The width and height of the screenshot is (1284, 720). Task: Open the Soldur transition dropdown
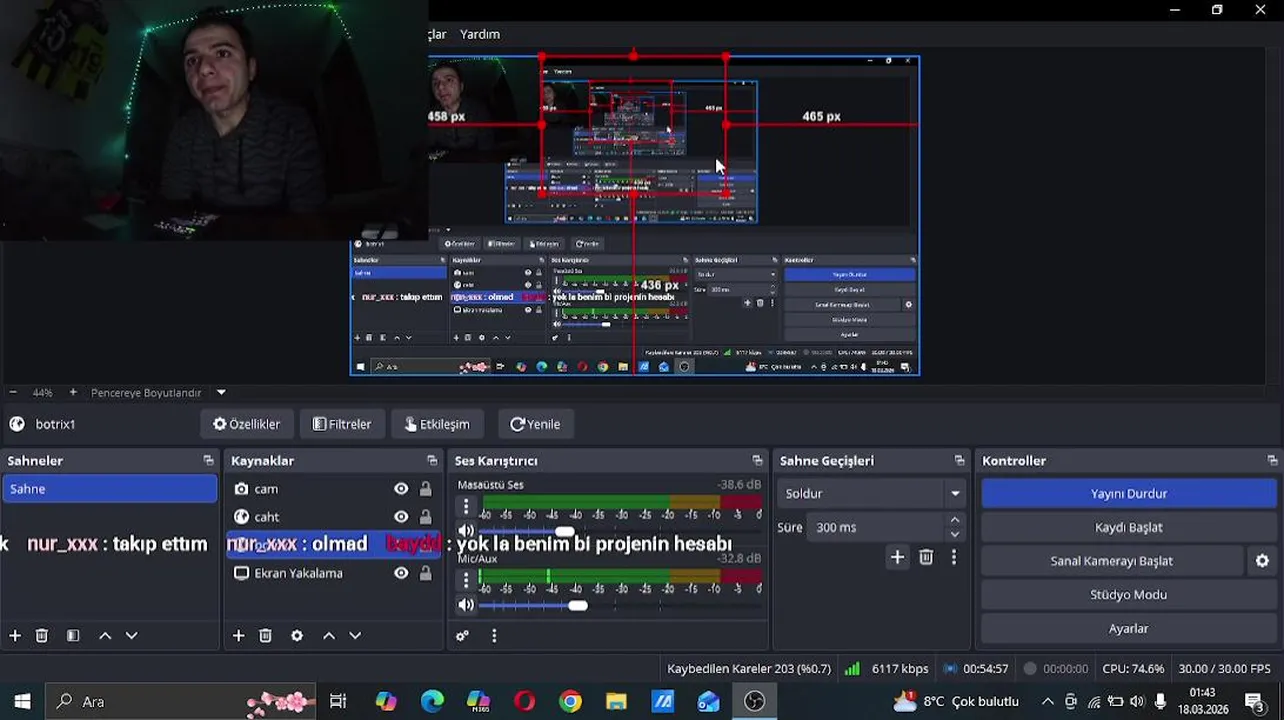click(x=872, y=493)
